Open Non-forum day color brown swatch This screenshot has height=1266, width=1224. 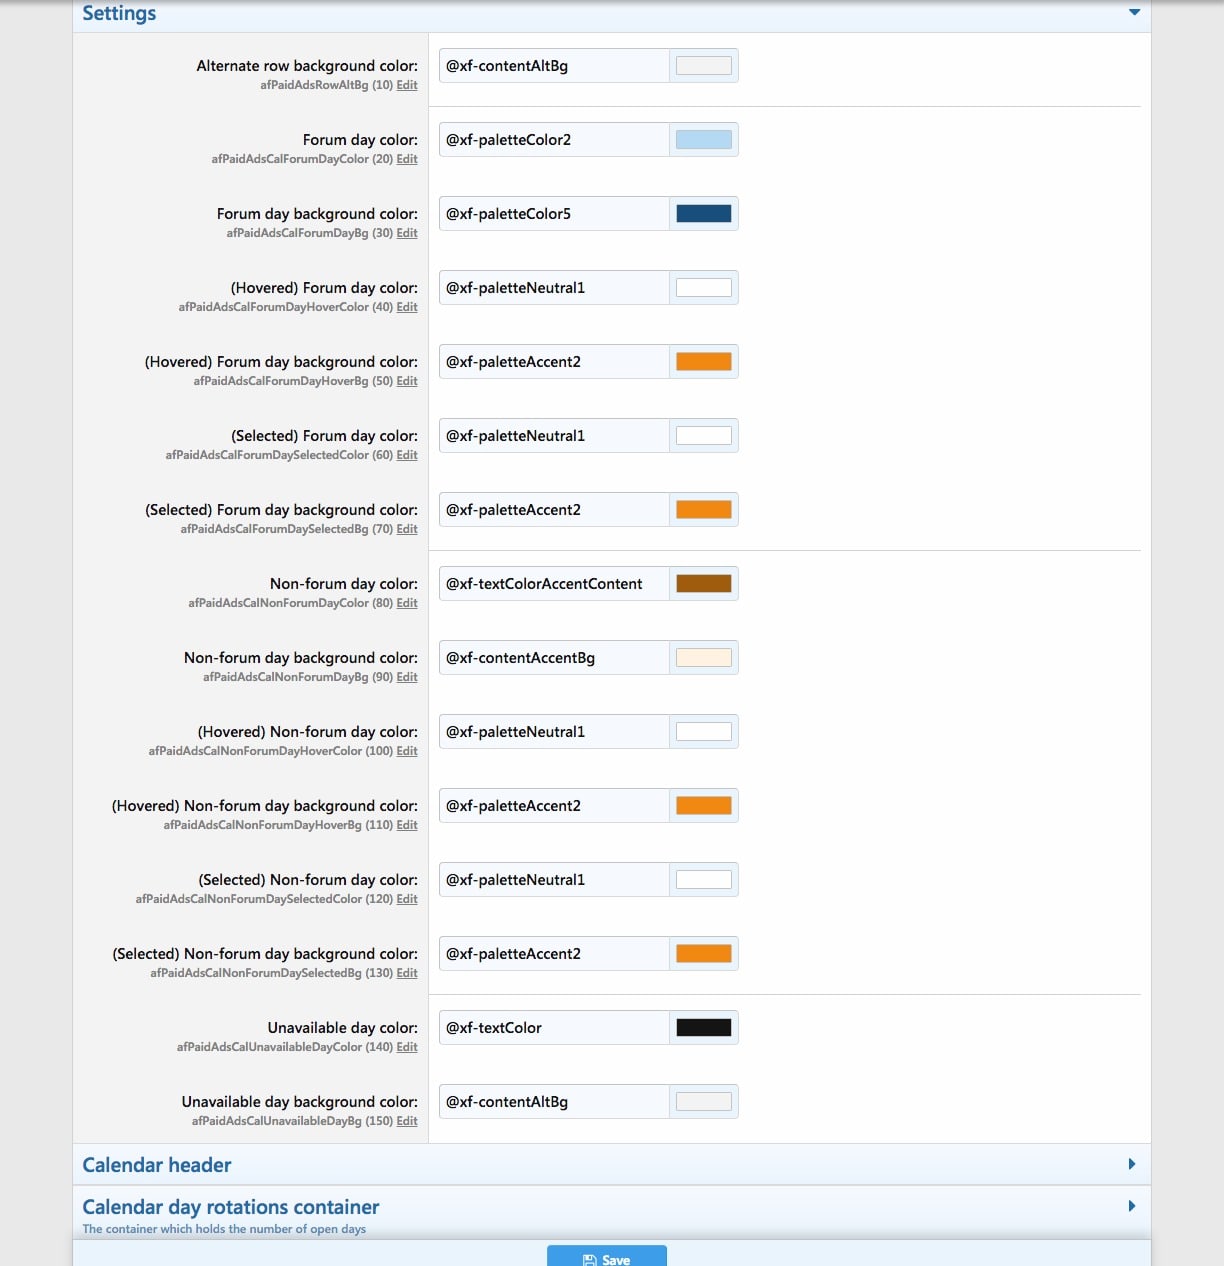(704, 584)
